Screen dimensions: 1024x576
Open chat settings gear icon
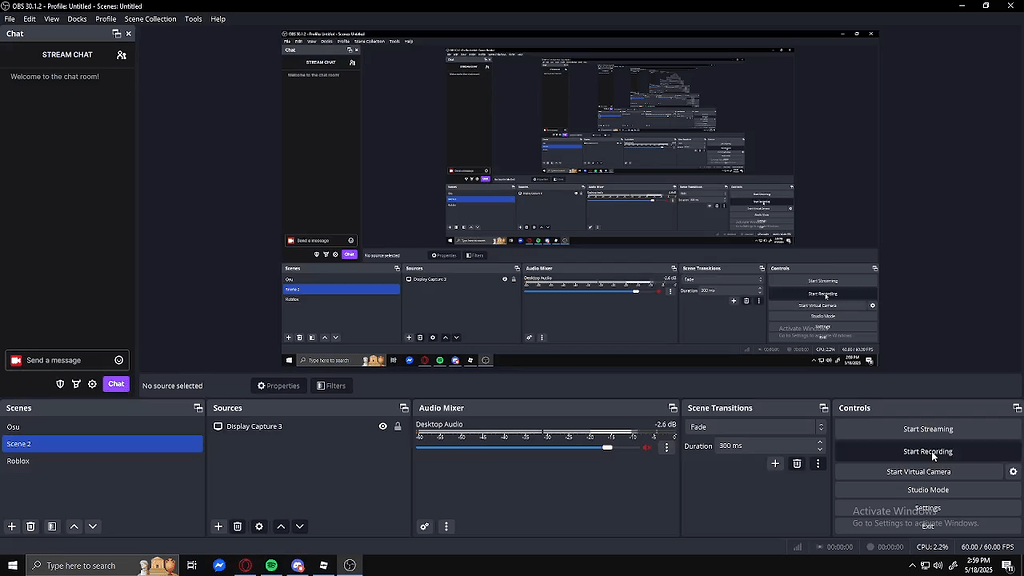pos(92,384)
